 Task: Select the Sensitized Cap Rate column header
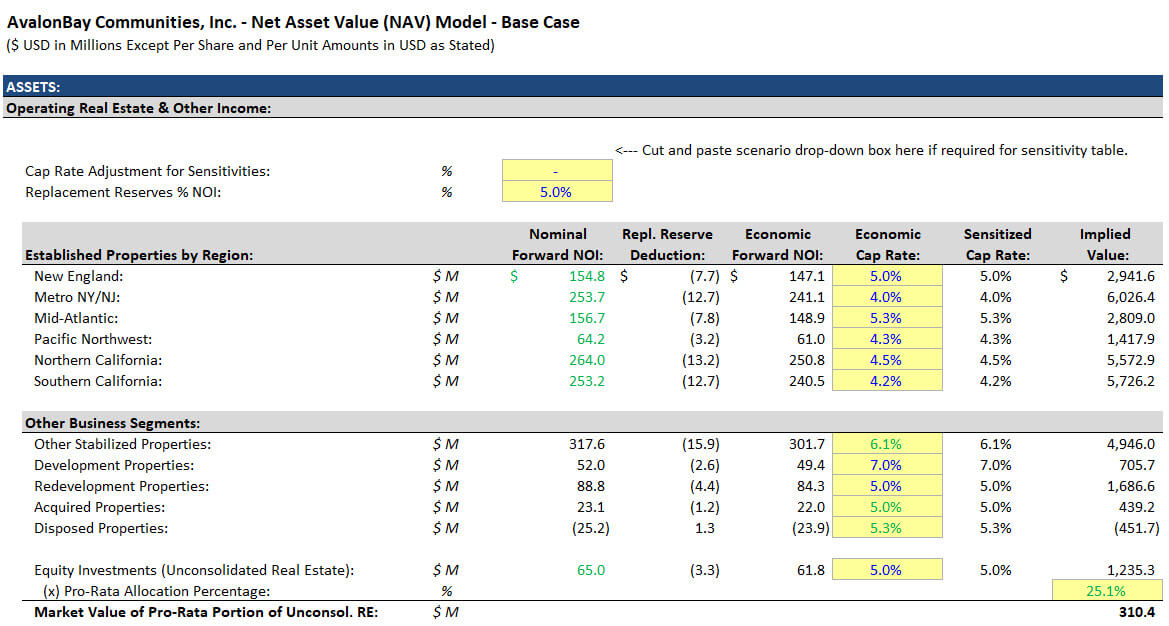(x=998, y=244)
